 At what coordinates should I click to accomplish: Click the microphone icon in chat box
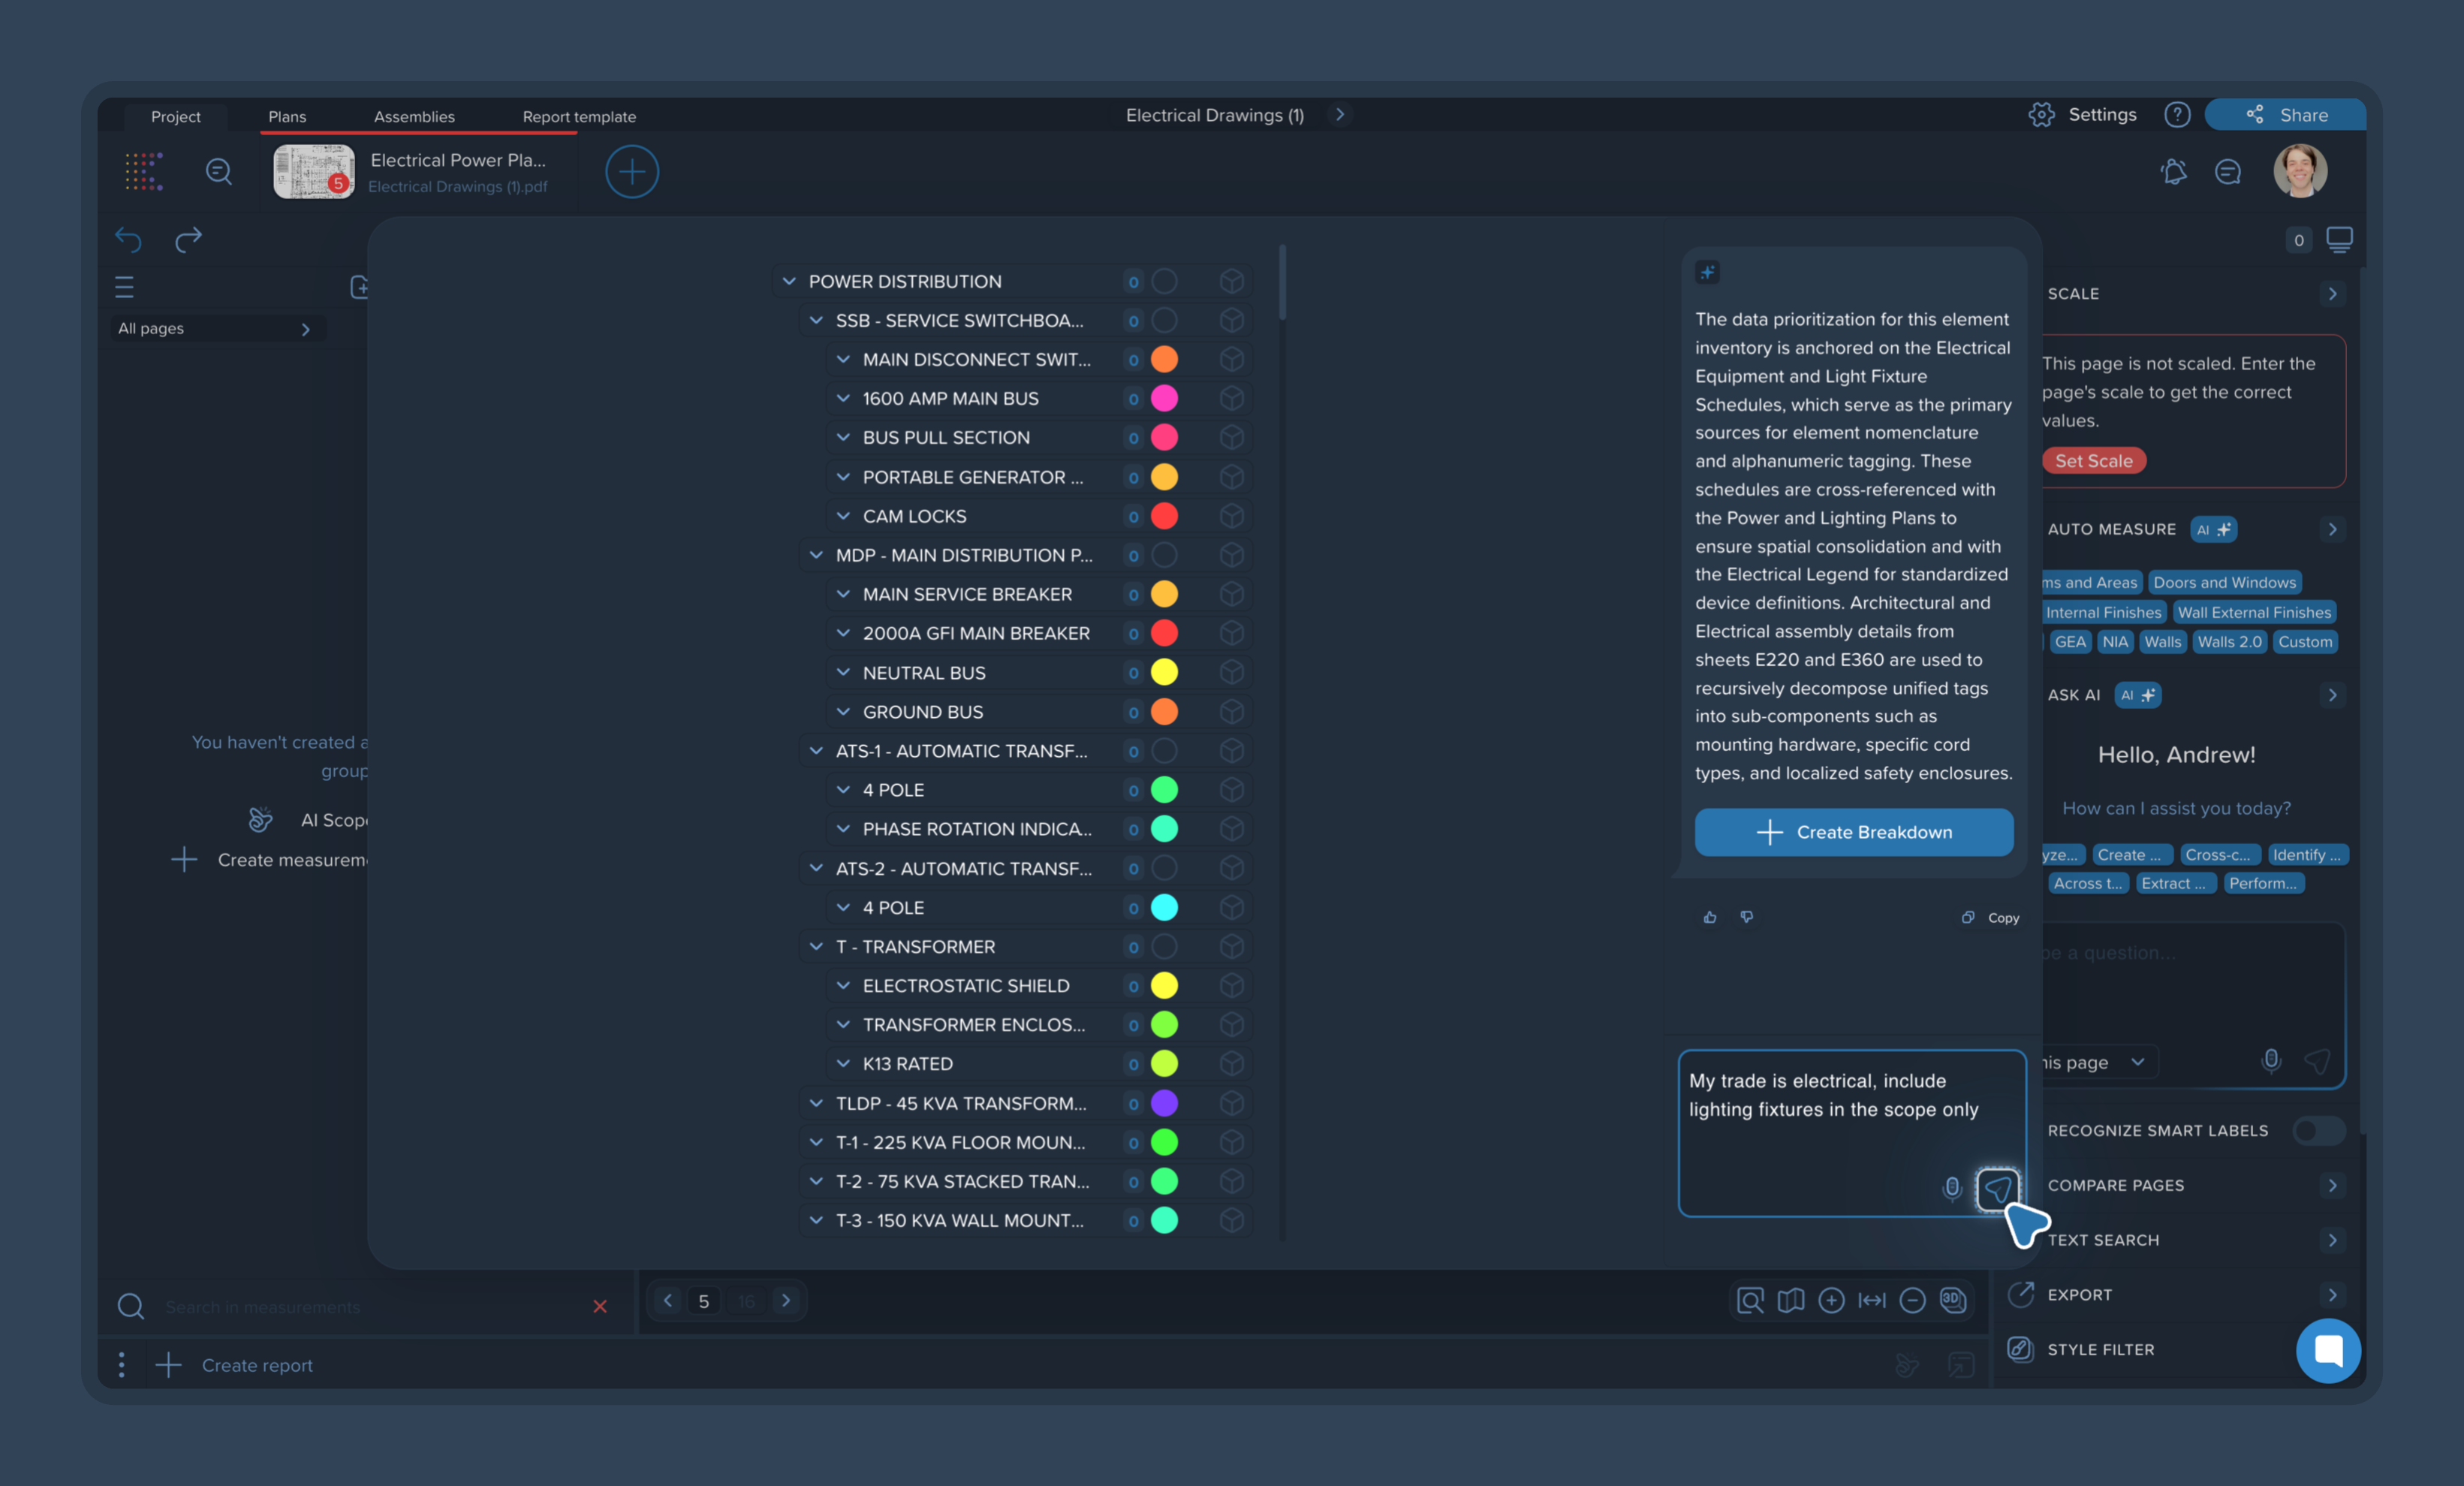point(1951,1188)
